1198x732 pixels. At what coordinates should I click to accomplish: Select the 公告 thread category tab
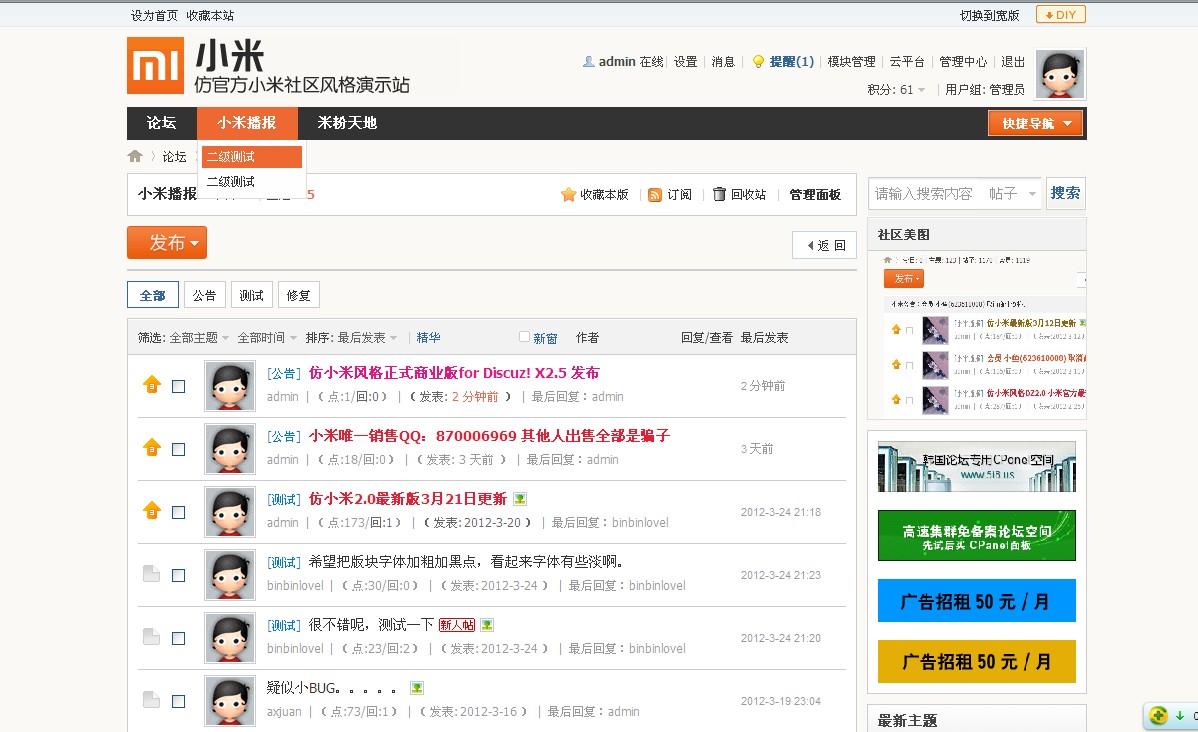coord(204,295)
